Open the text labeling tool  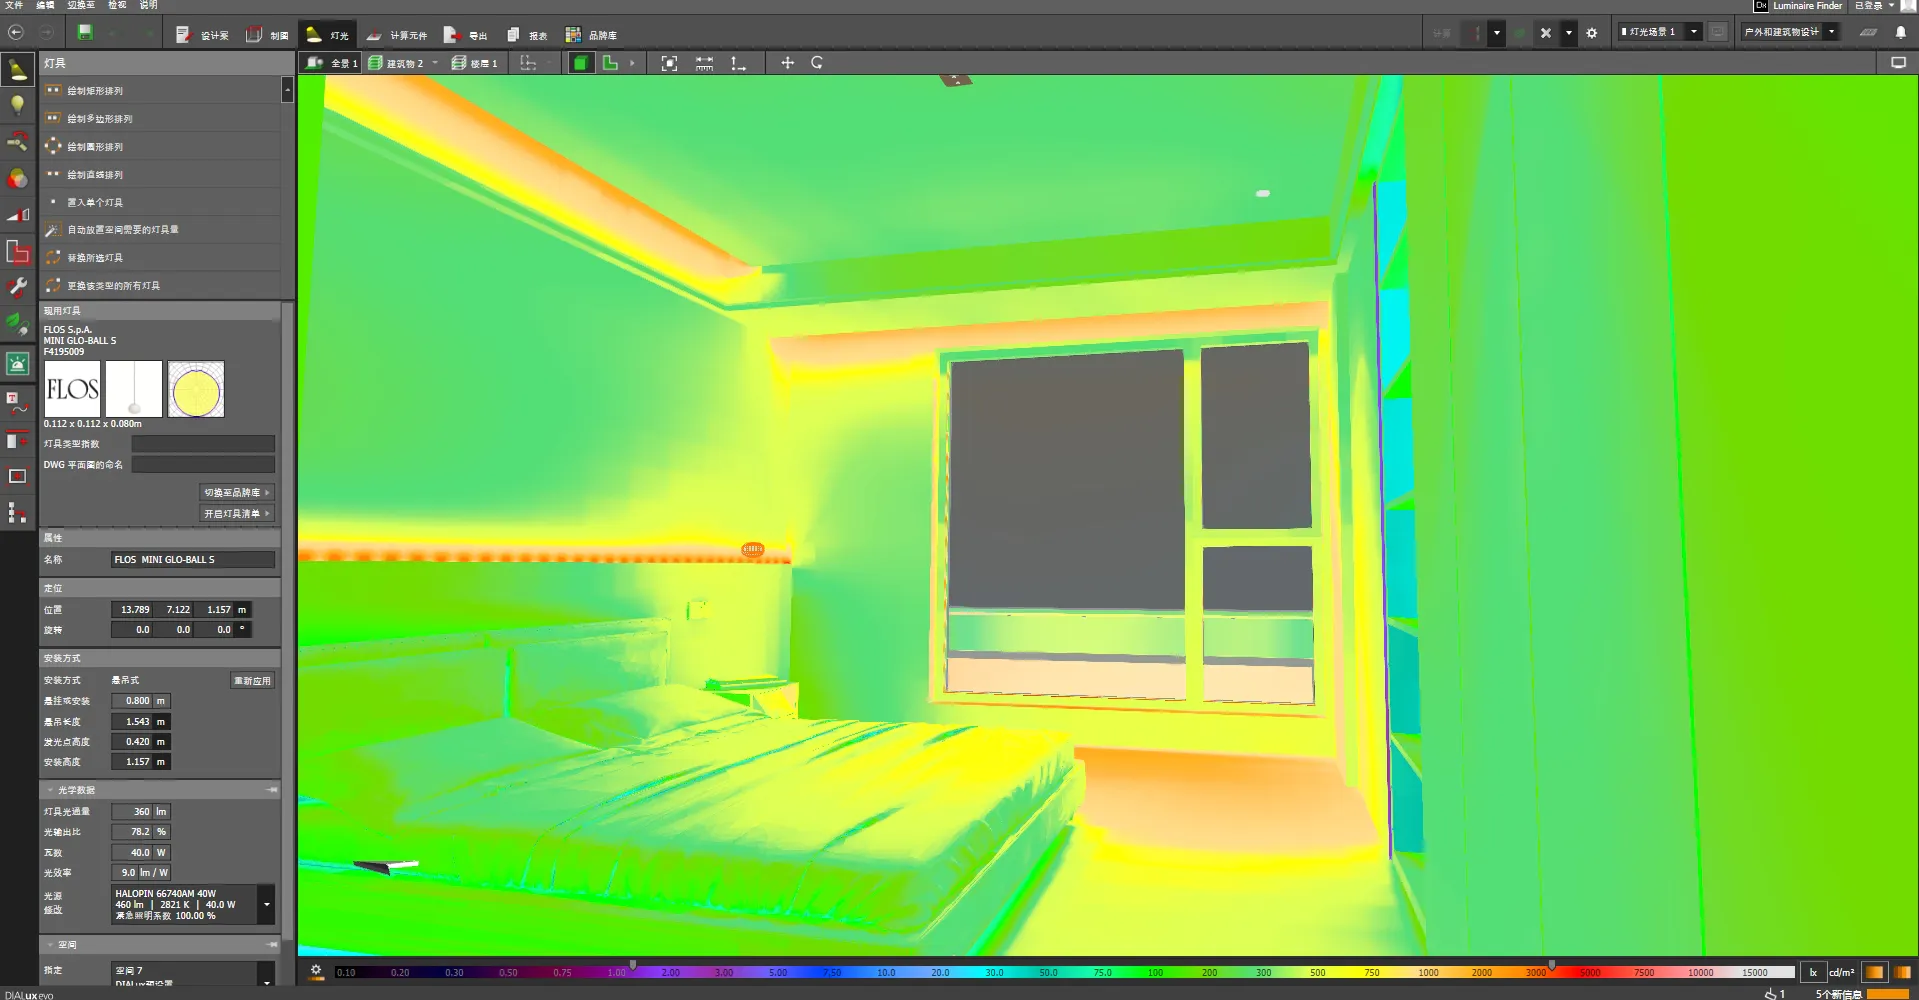(18, 403)
